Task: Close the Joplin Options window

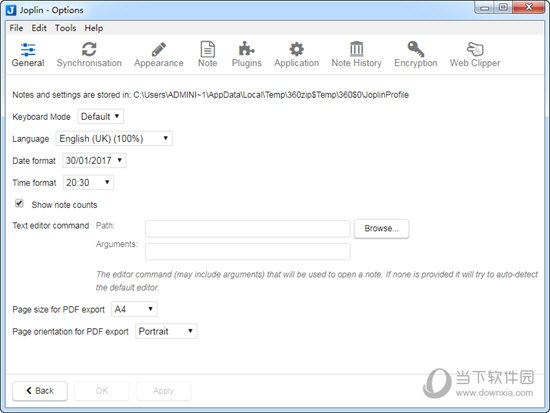Action: (x=529, y=8)
